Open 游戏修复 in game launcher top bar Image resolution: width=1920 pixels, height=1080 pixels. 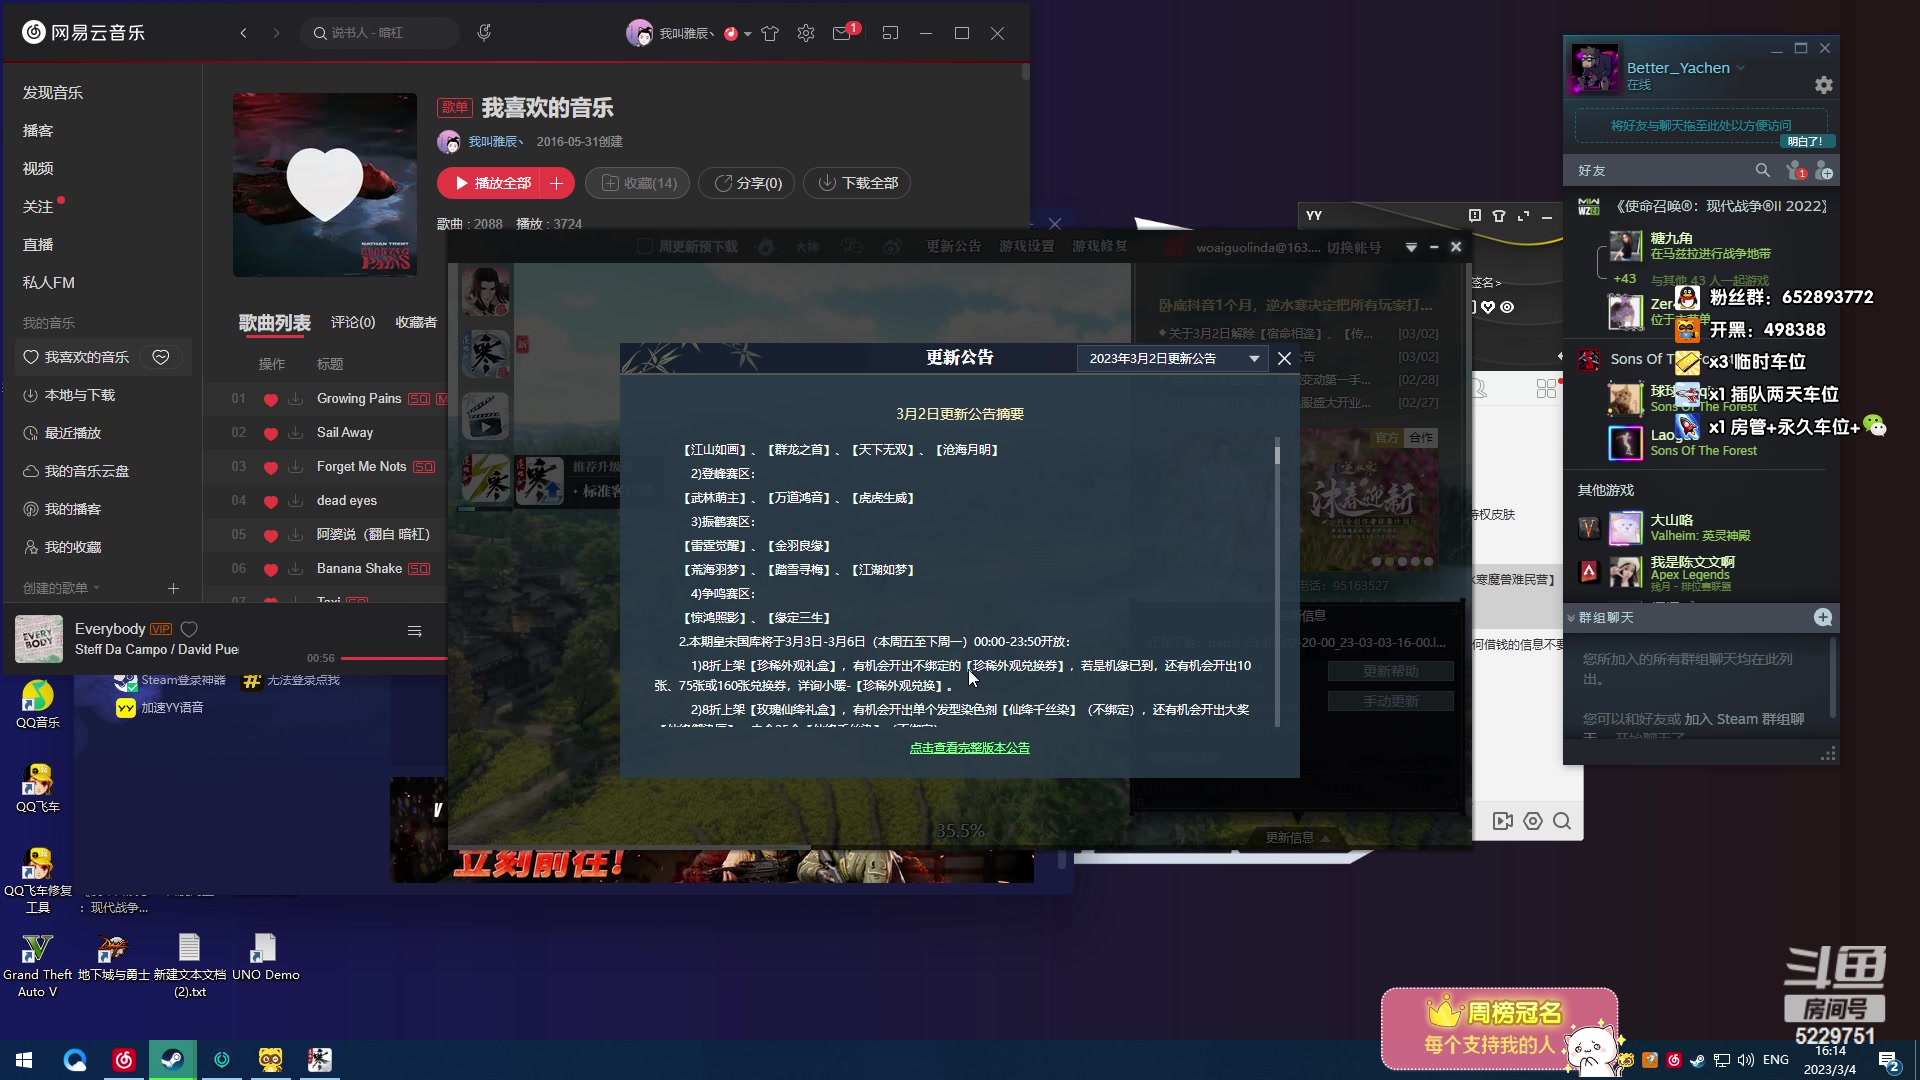tap(1100, 246)
